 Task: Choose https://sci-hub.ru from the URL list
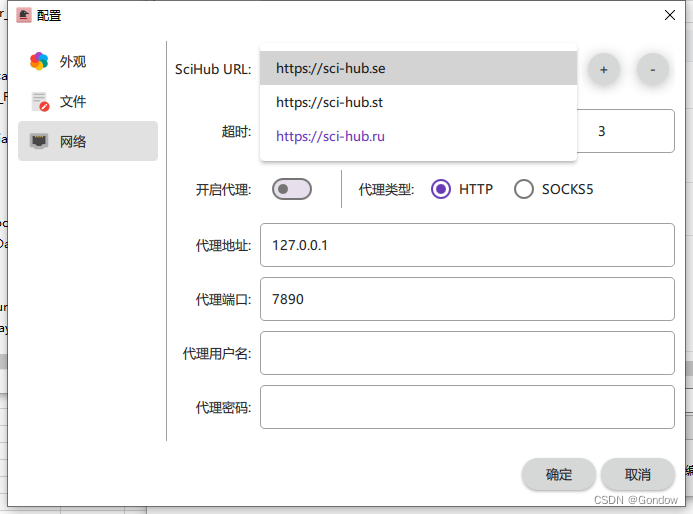click(418, 136)
